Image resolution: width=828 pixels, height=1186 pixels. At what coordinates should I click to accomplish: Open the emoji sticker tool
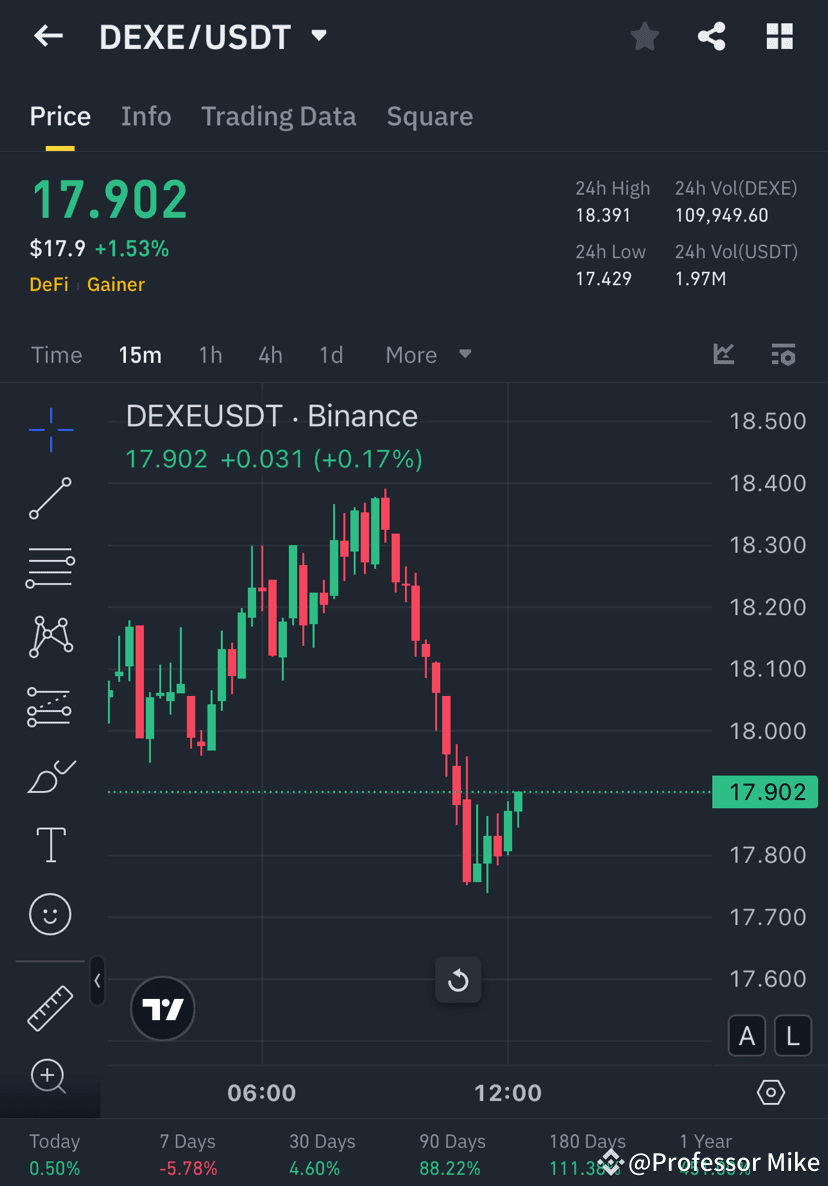coord(50,914)
